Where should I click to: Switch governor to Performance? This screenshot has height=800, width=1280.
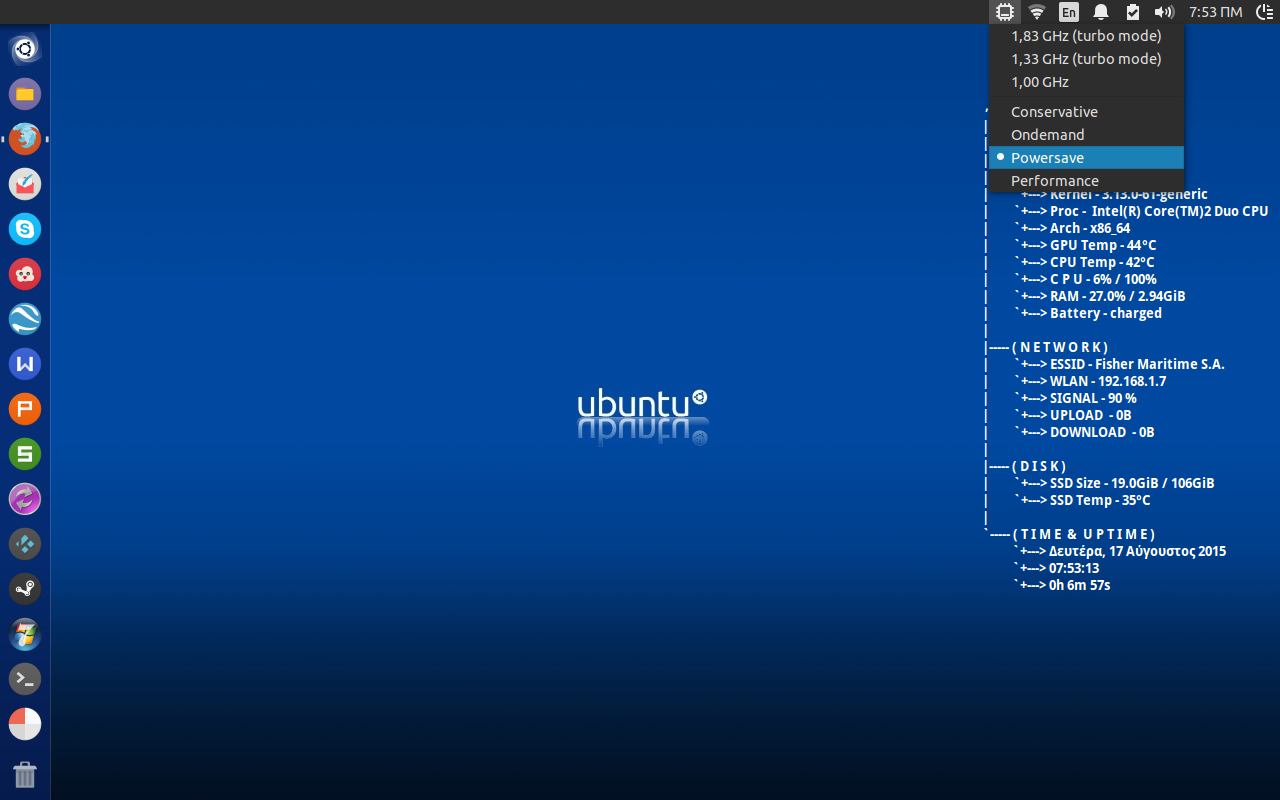[1054, 181]
